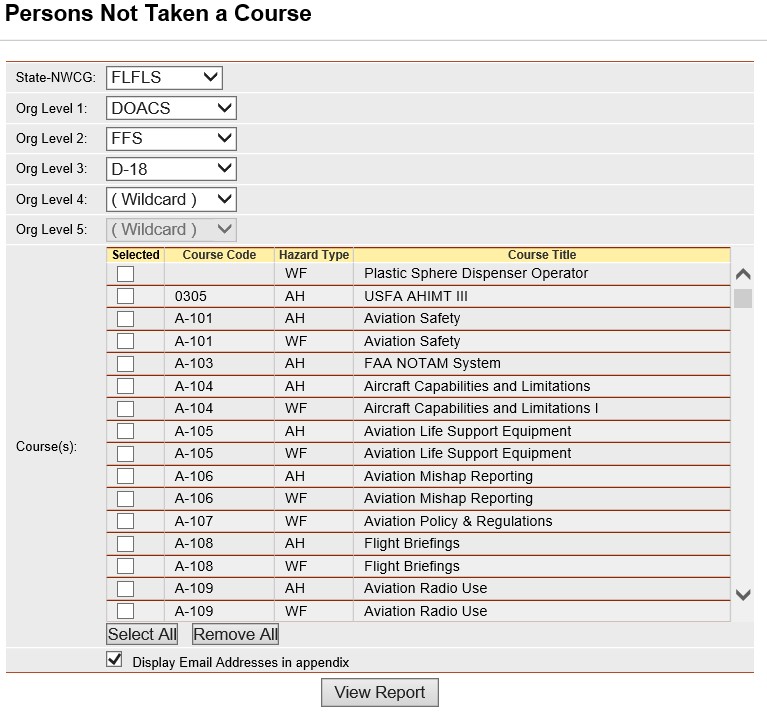Click the Course Code column header
767x716 pixels.
(x=219, y=255)
